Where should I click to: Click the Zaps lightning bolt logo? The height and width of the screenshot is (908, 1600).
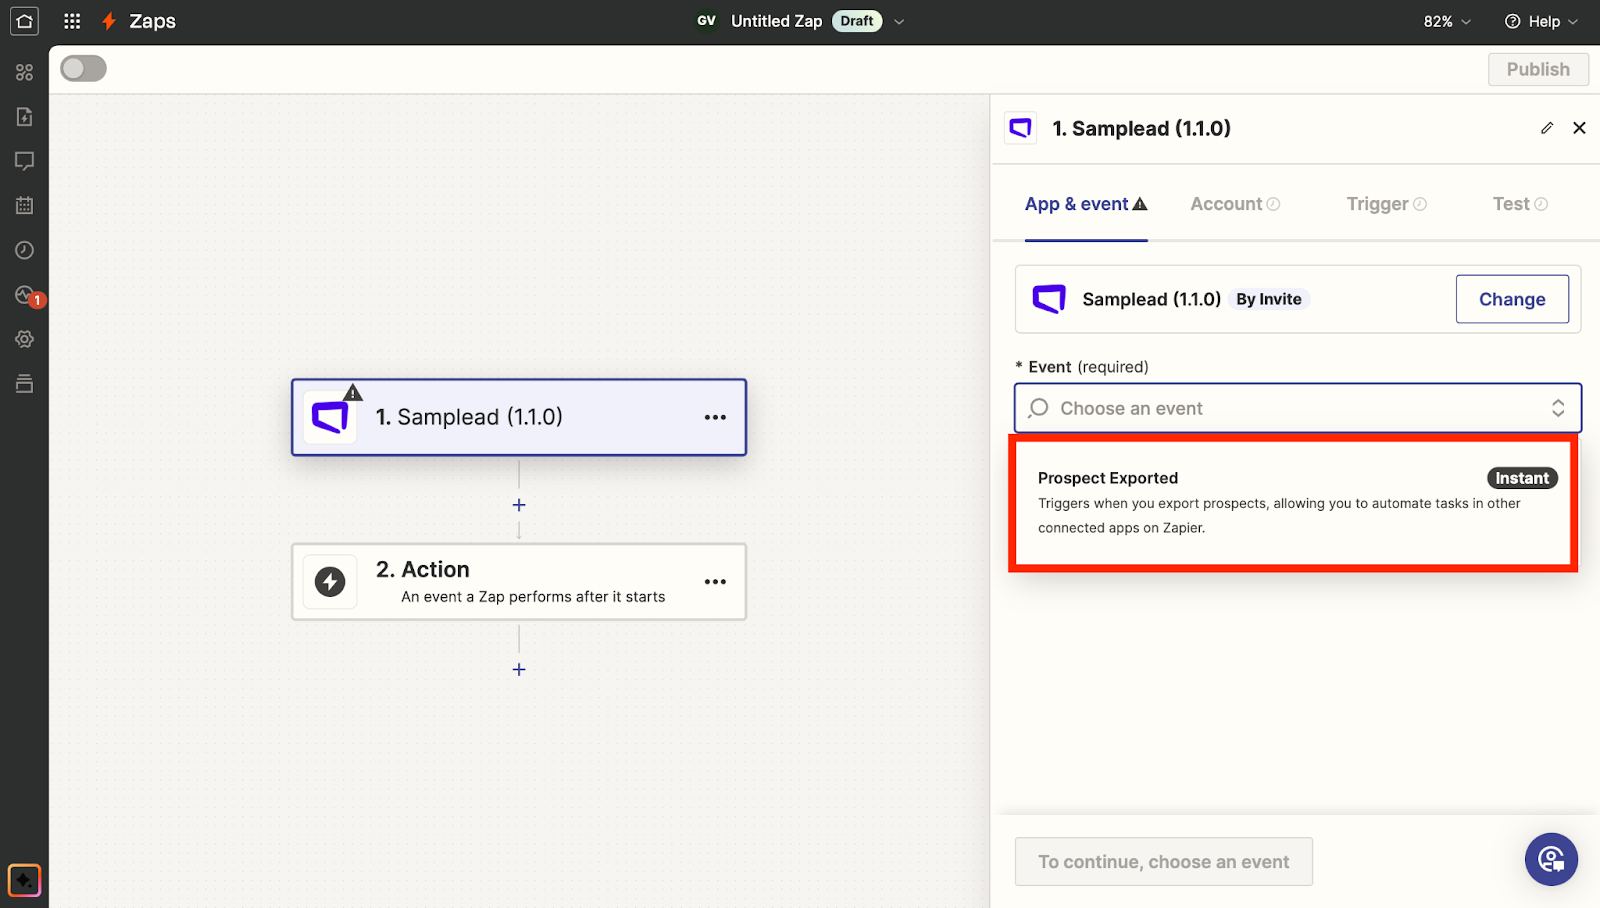click(x=109, y=21)
